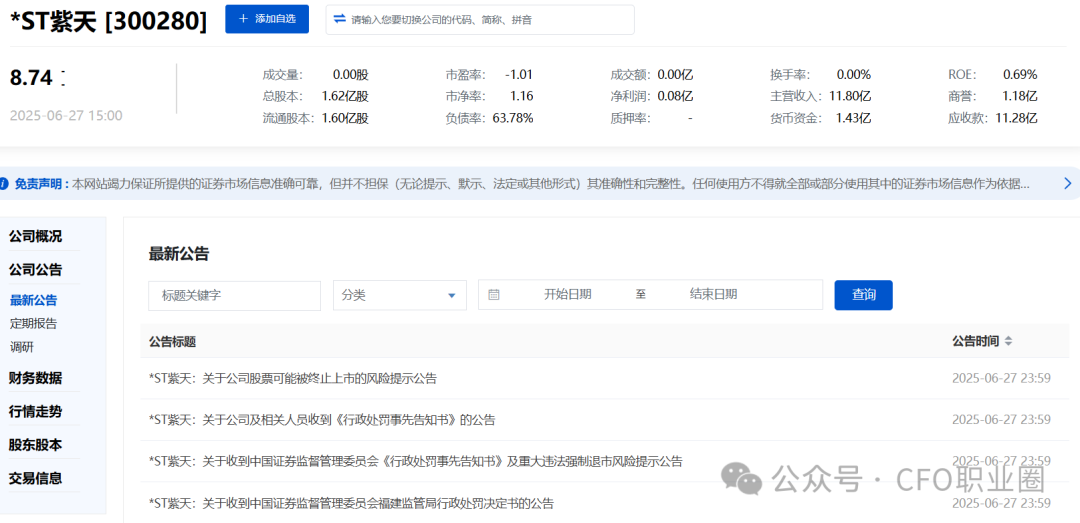Image resolution: width=1080 pixels, height=523 pixels.
Task: Open the 分类 category dropdown
Action: click(399, 295)
